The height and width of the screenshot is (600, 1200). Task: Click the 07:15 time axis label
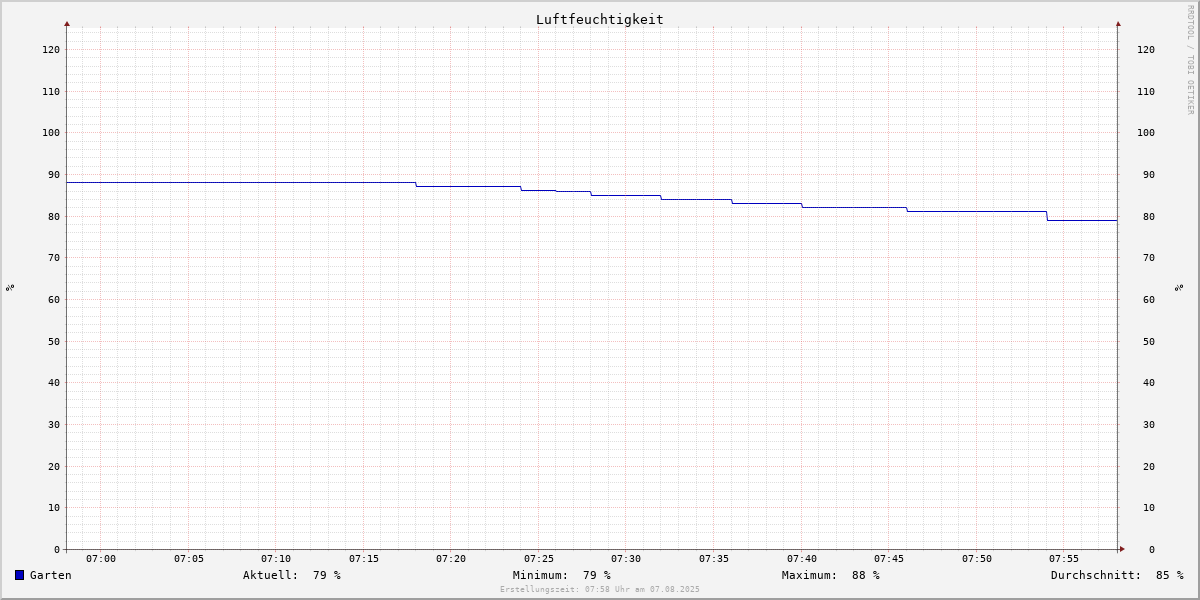(x=364, y=559)
